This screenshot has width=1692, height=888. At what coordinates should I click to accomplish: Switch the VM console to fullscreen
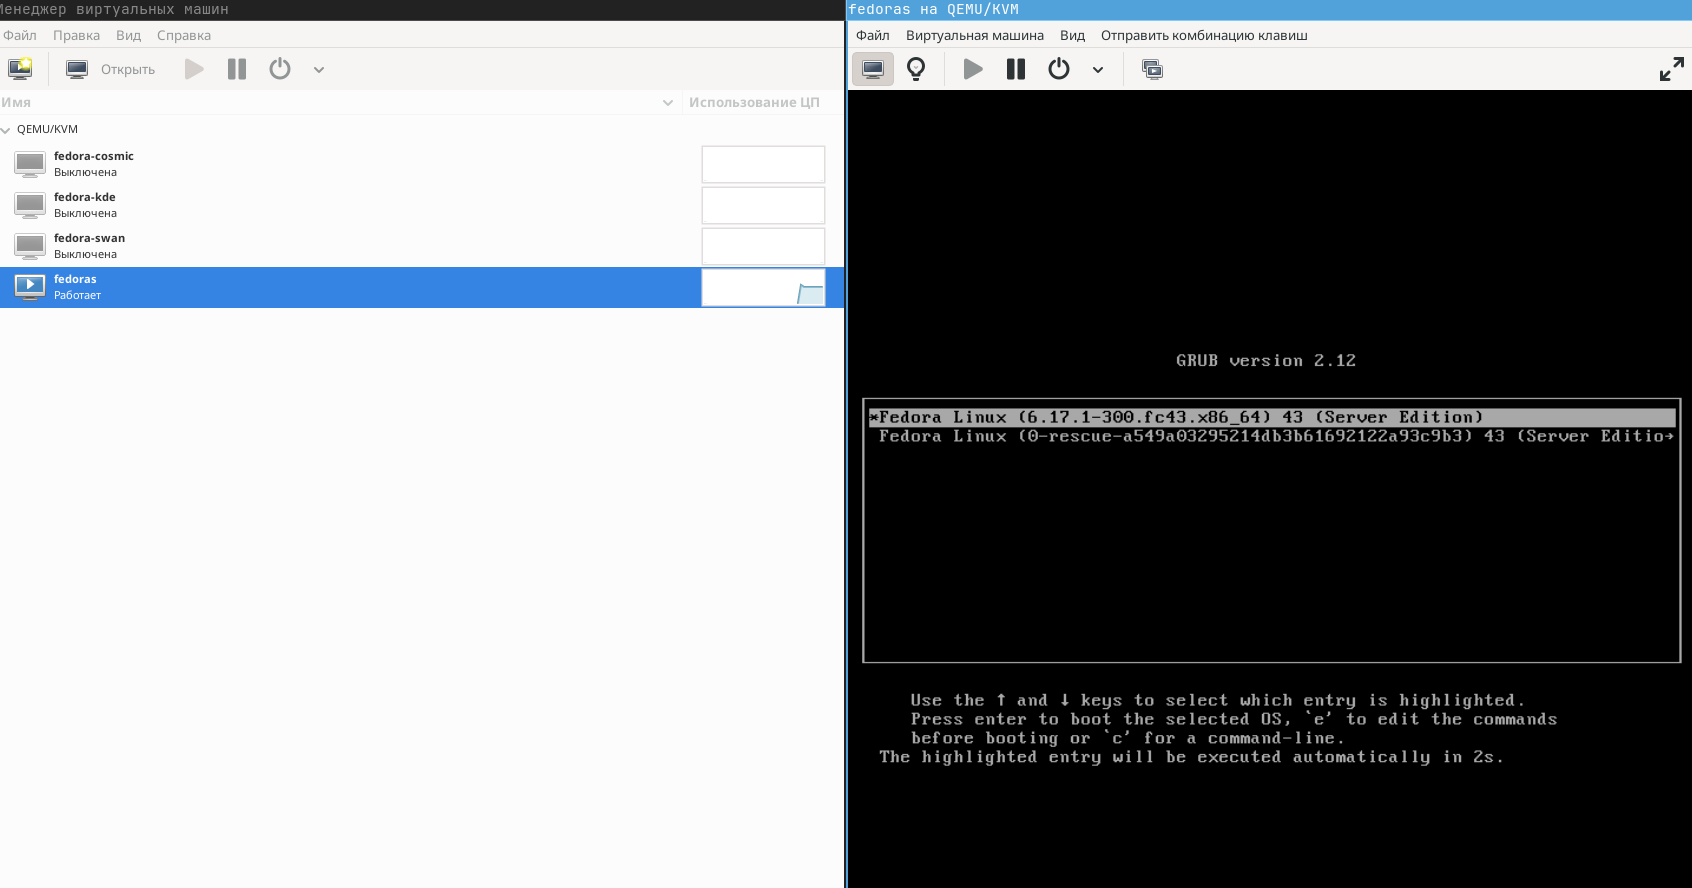(1671, 69)
